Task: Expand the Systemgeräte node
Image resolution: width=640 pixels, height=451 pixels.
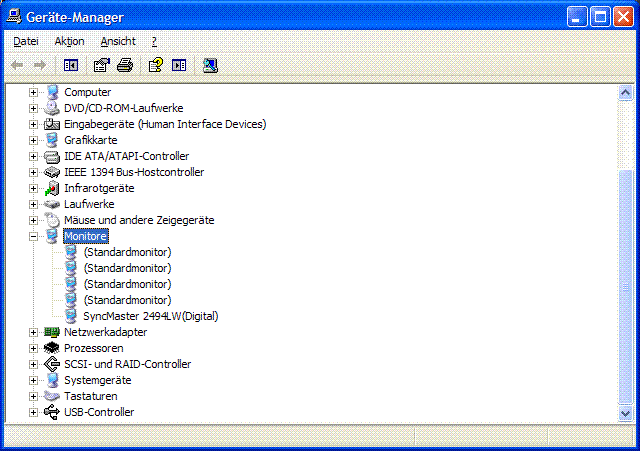Action: (x=34, y=380)
